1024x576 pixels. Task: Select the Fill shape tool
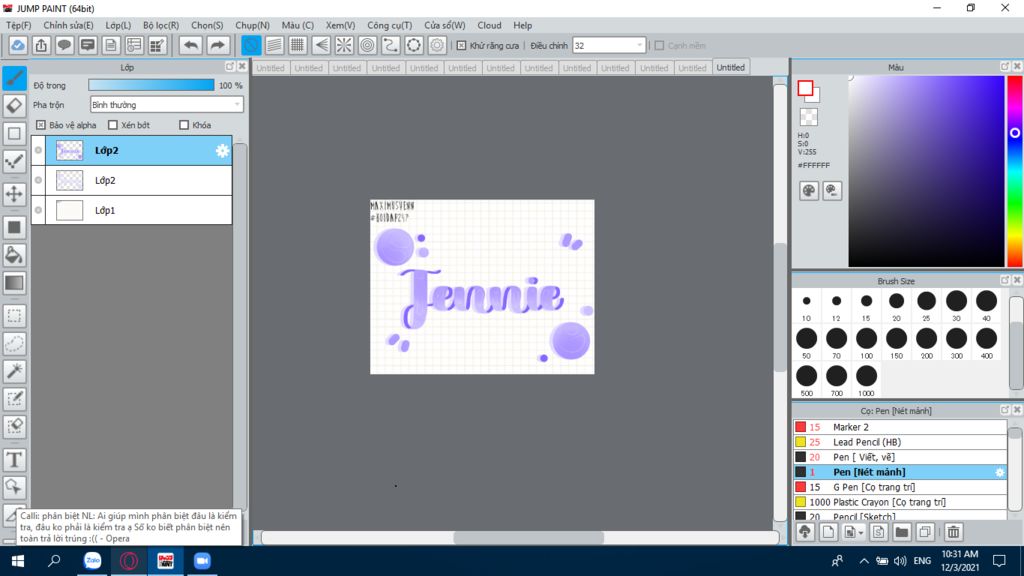tap(14, 227)
